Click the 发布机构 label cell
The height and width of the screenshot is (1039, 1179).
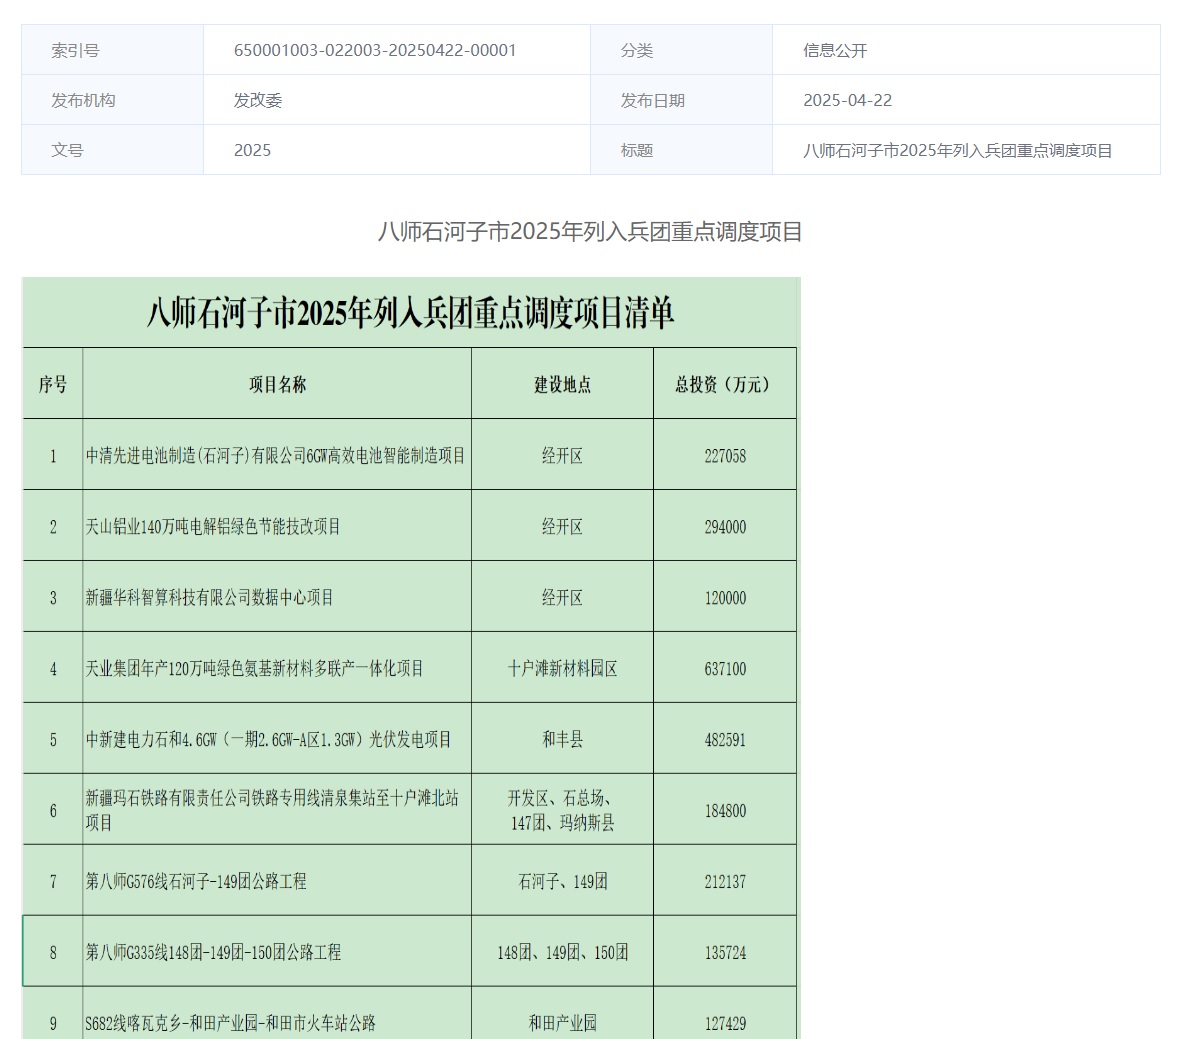(112, 100)
